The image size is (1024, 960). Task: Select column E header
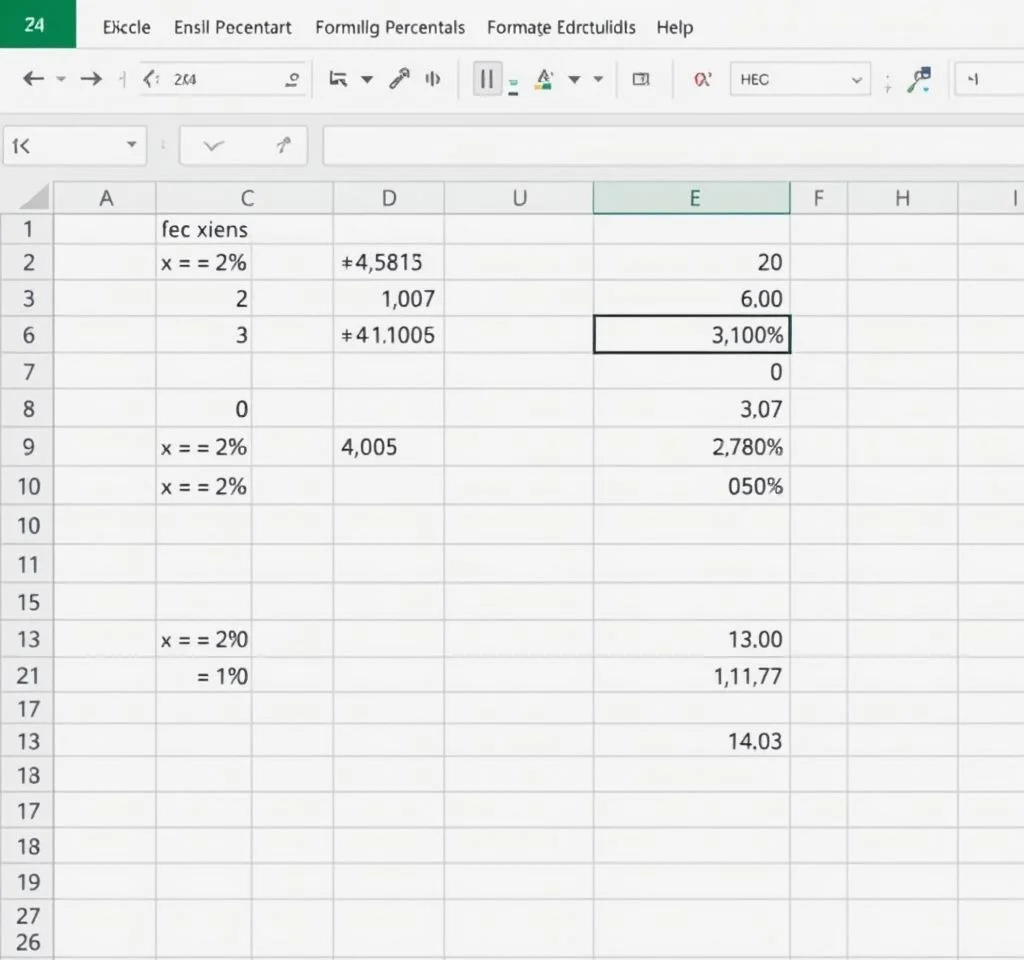click(692, 198)
